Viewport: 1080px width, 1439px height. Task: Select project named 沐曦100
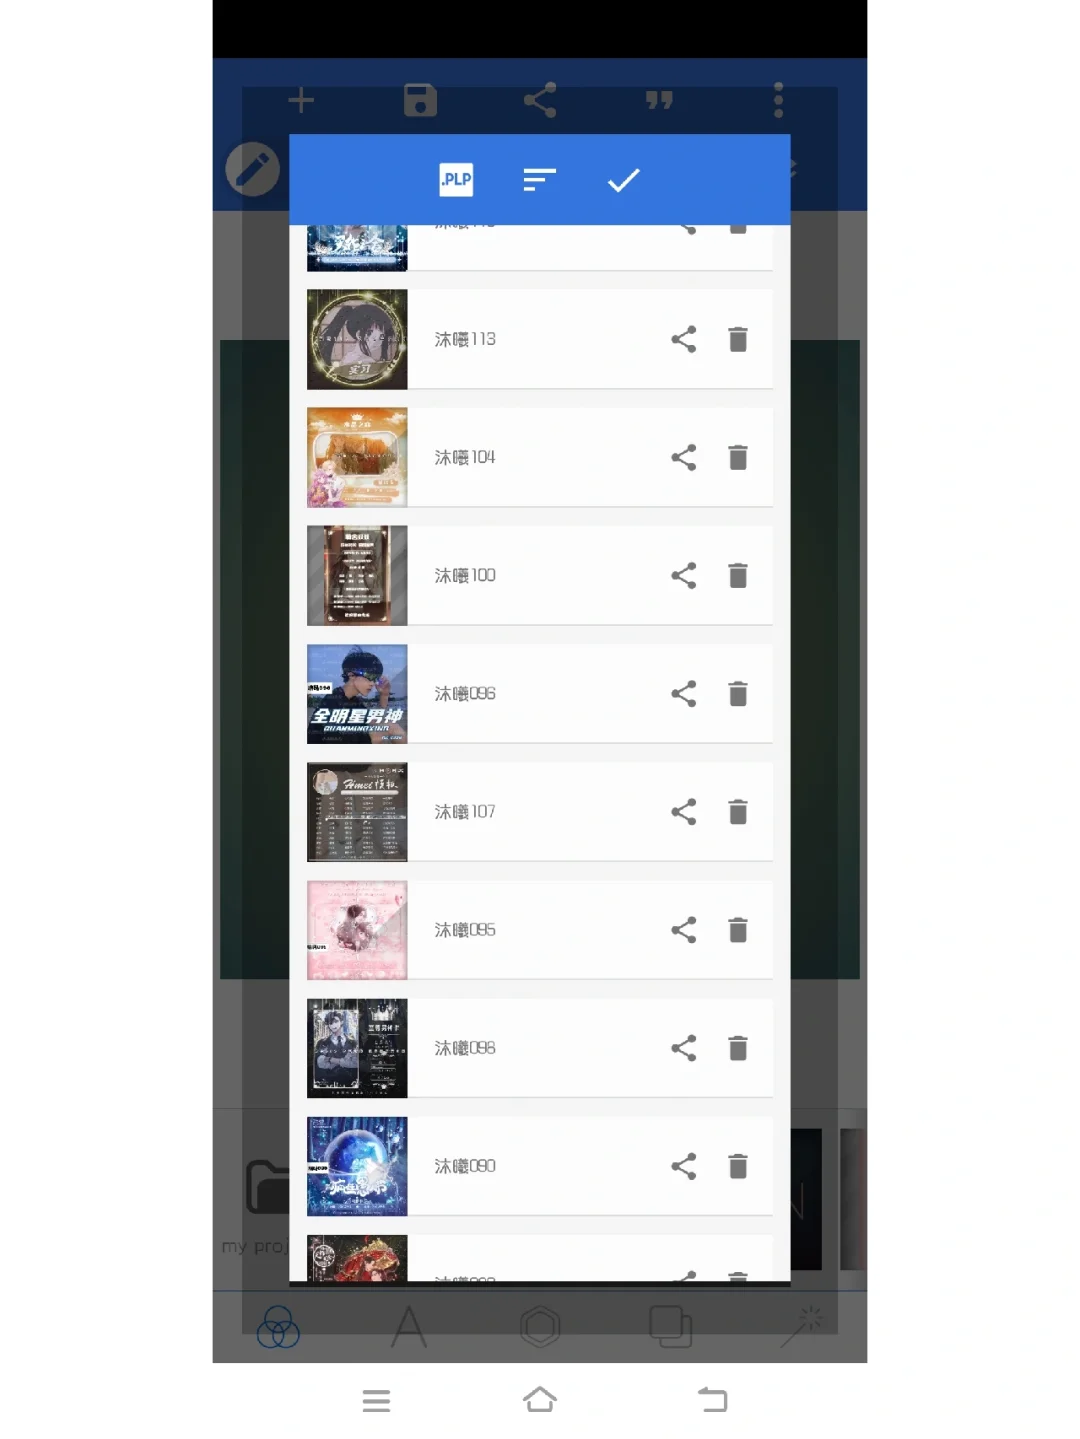click(465, 575)
